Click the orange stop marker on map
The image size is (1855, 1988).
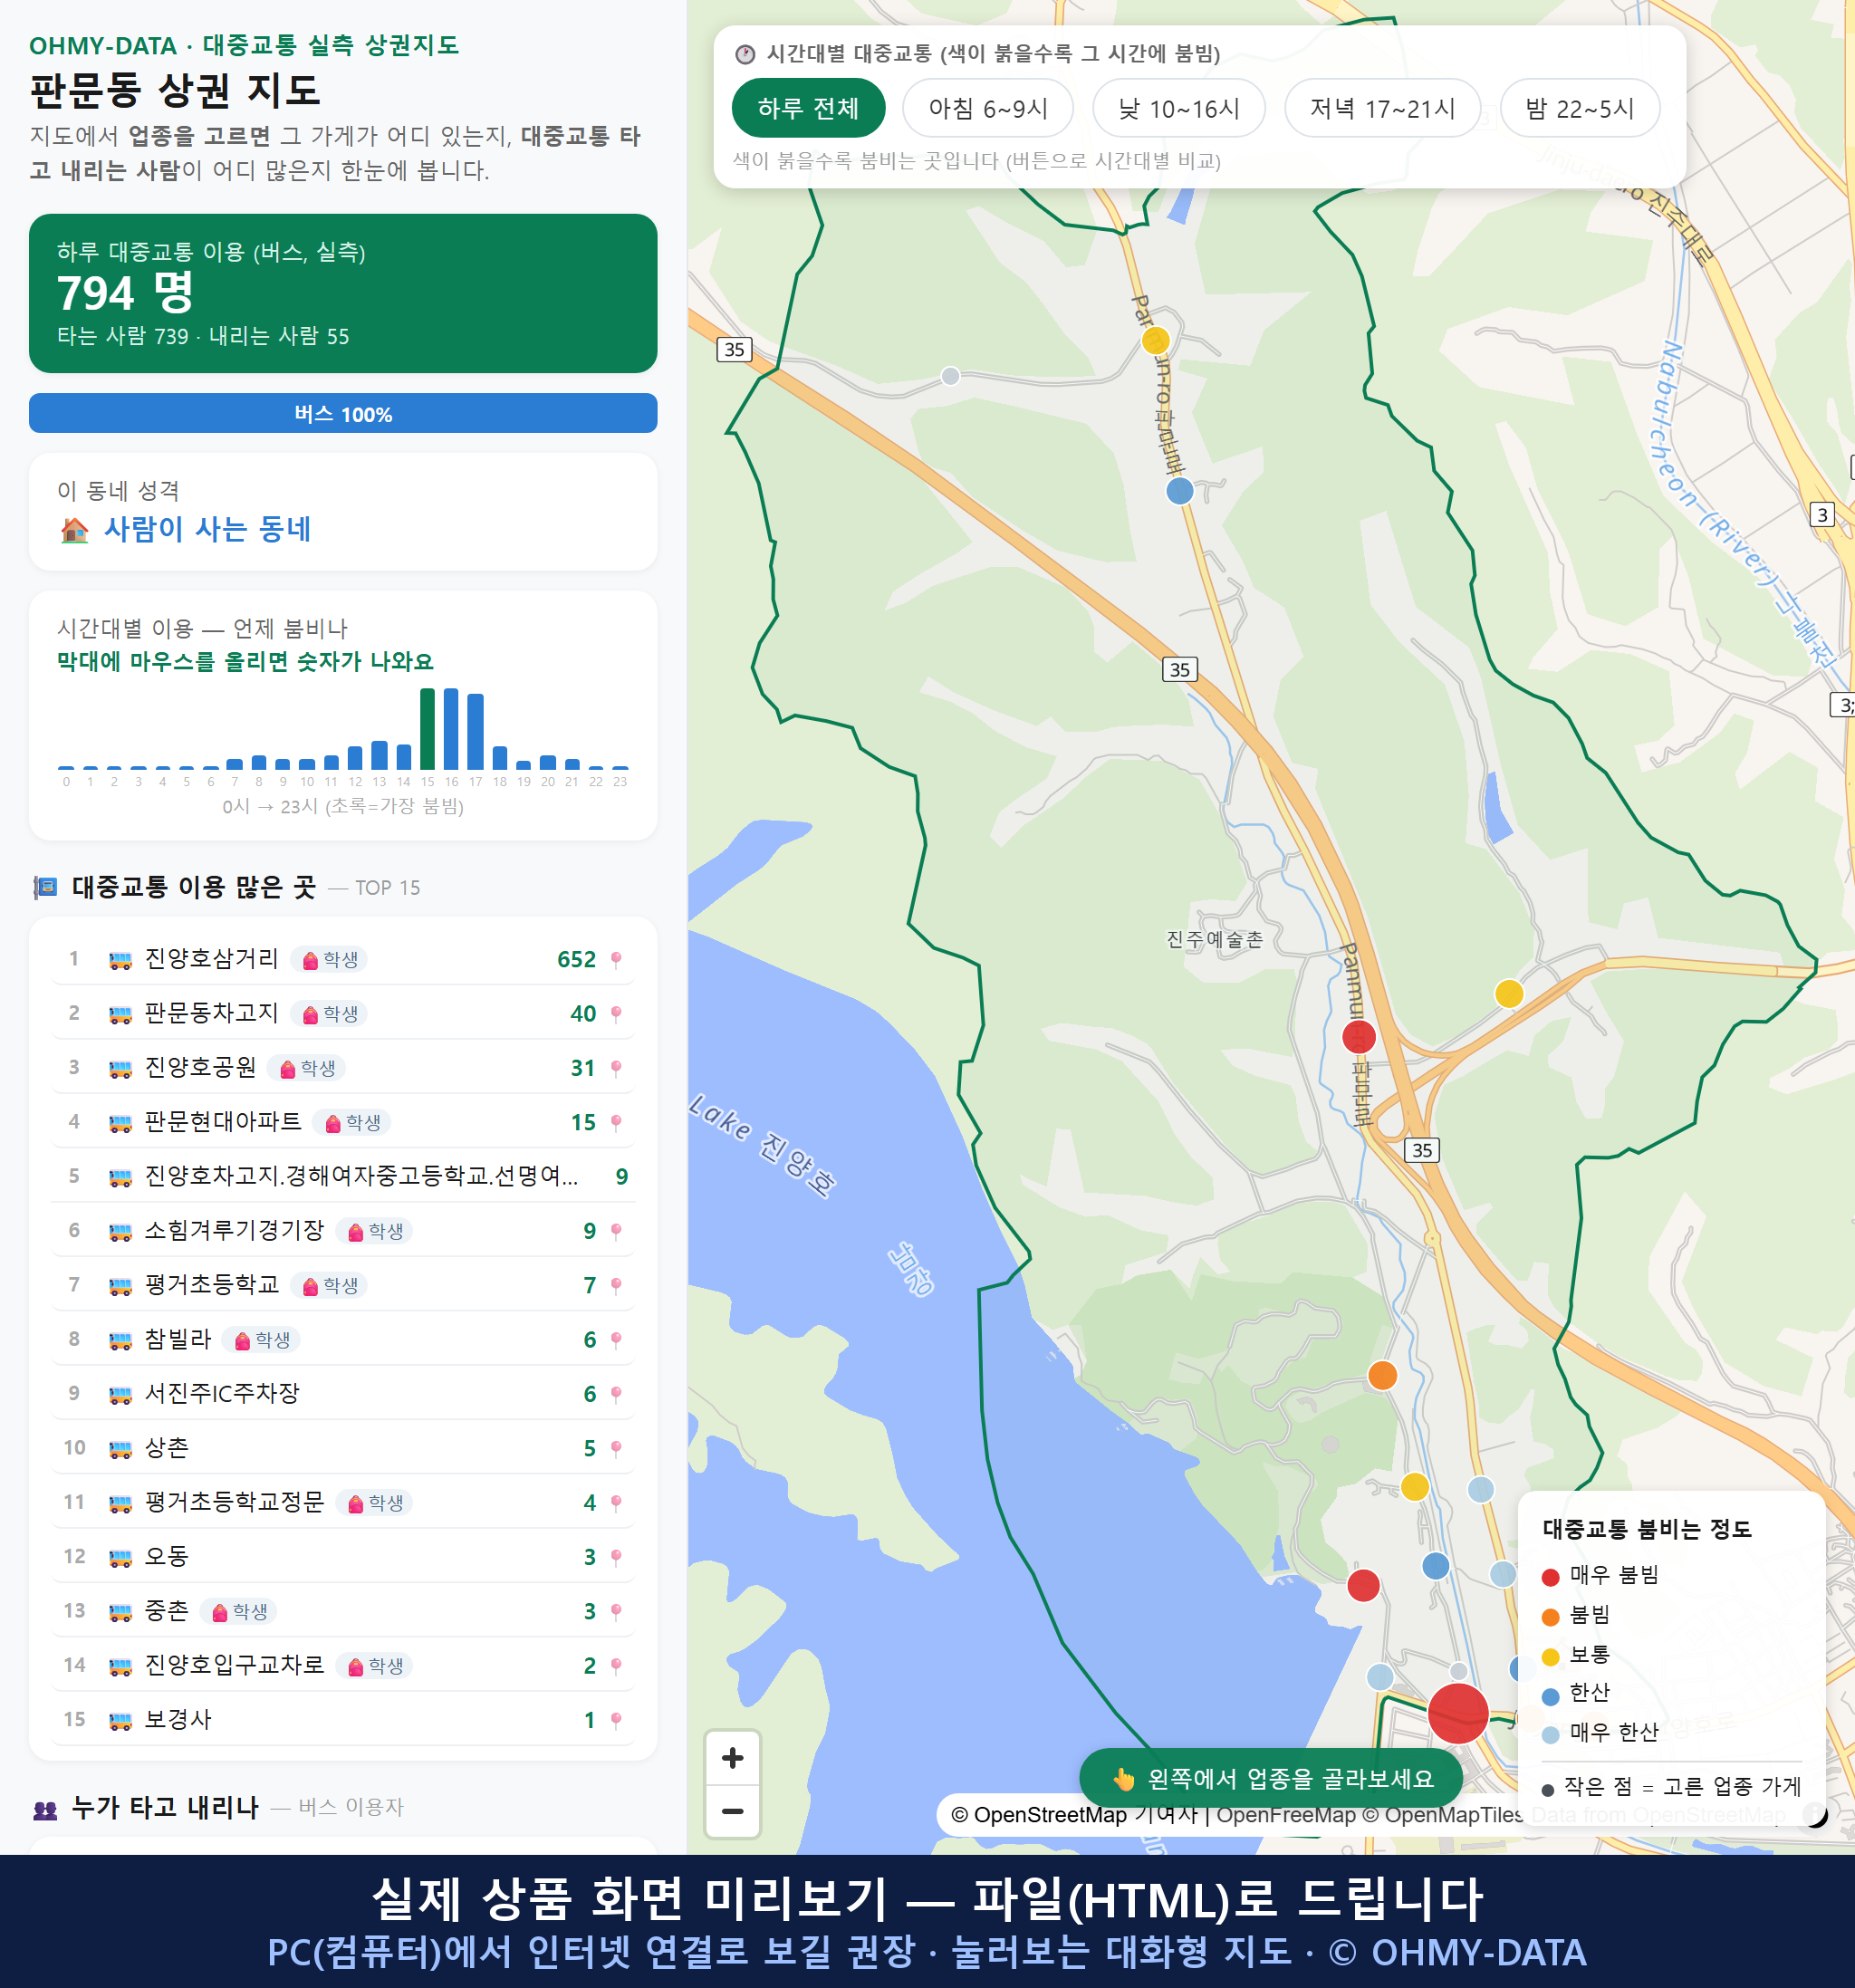[1382, 1375]
